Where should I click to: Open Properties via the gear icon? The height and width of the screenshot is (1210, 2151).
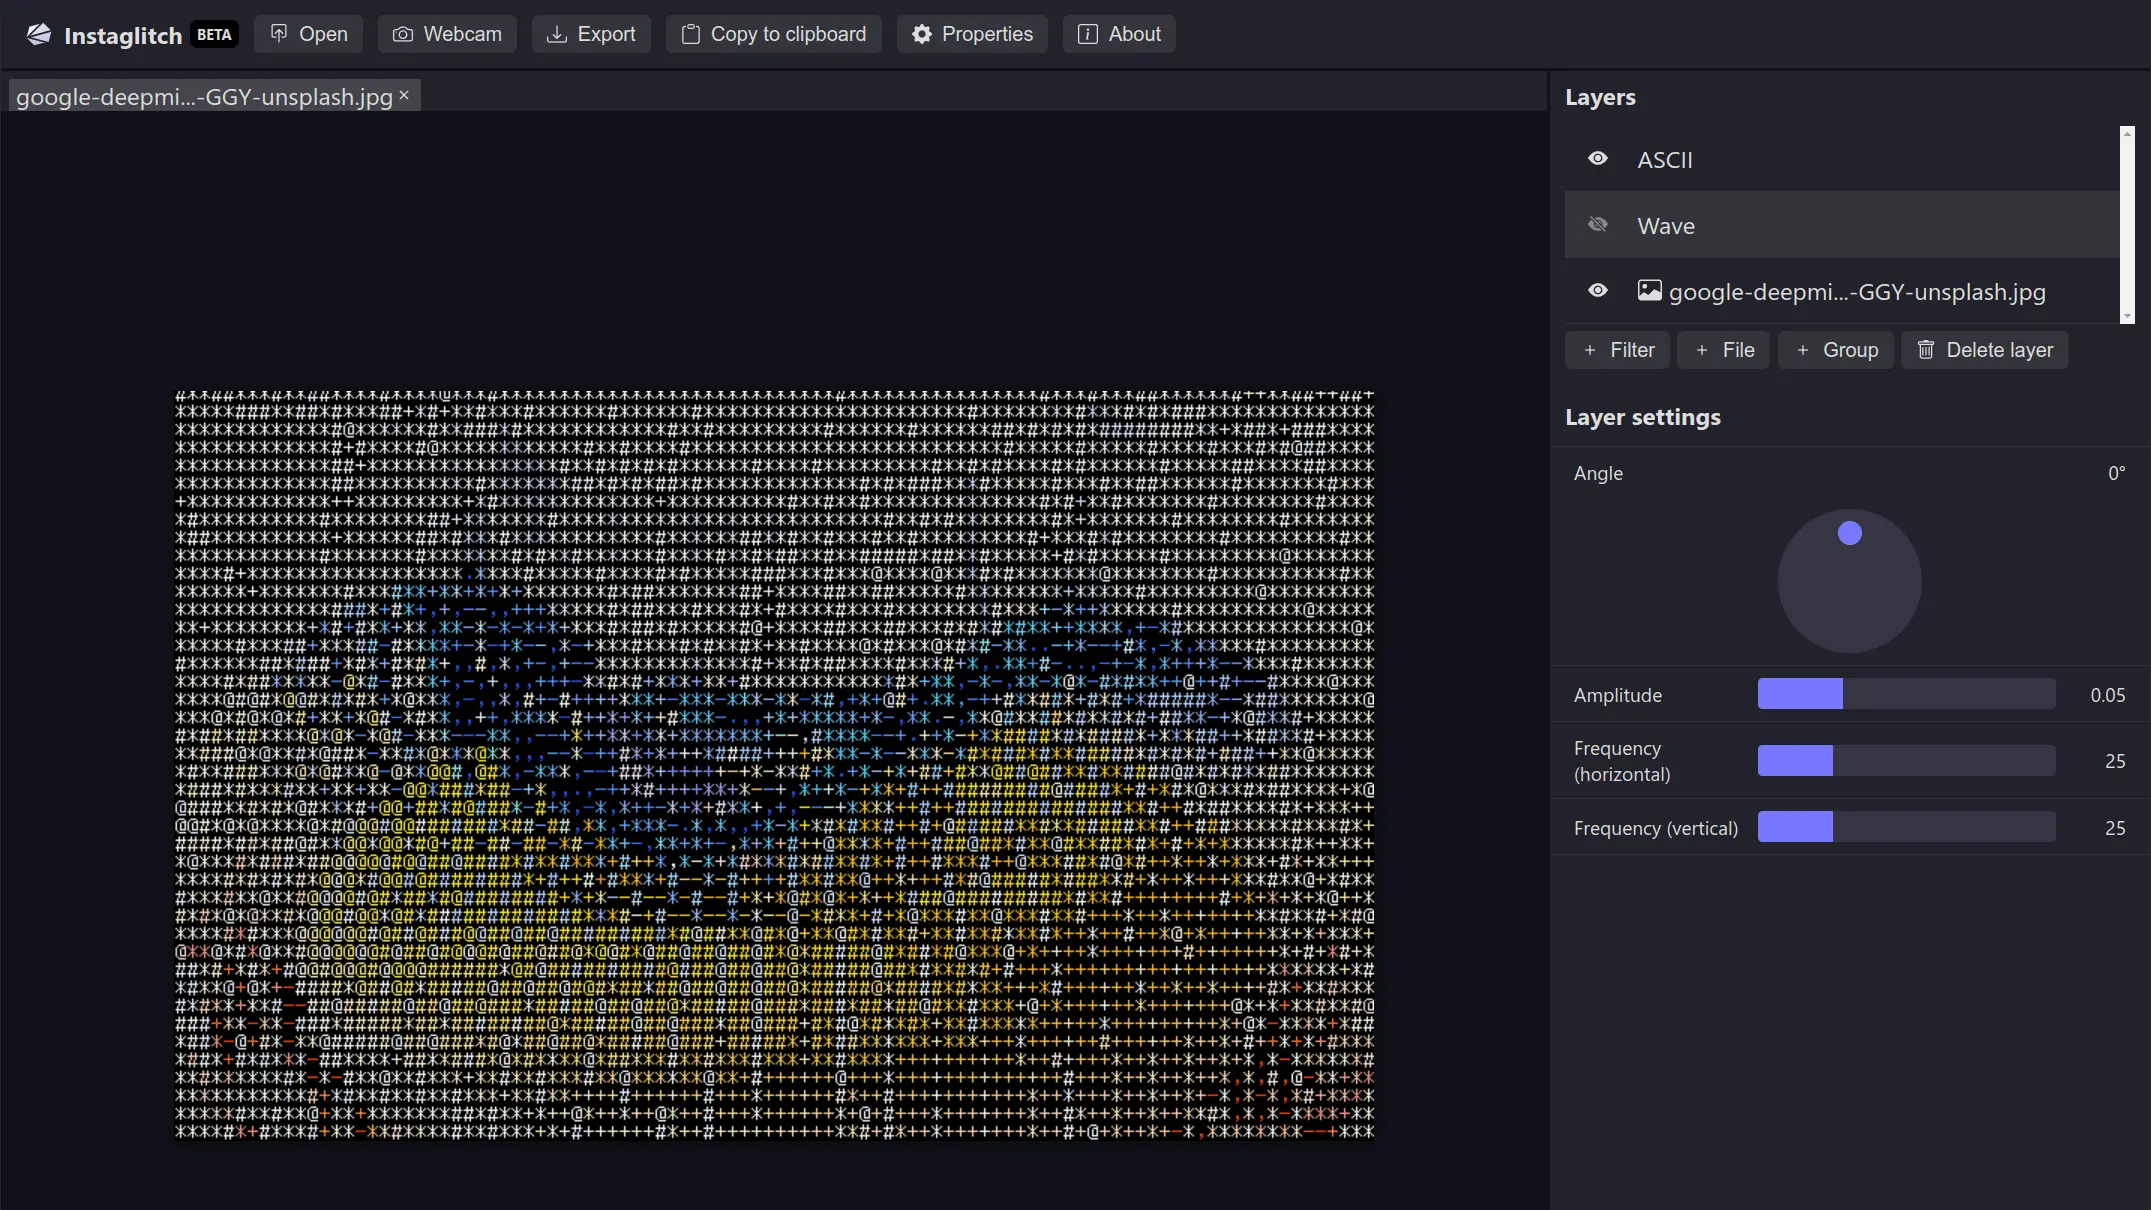pyautogui.click(x=920, y=33)
